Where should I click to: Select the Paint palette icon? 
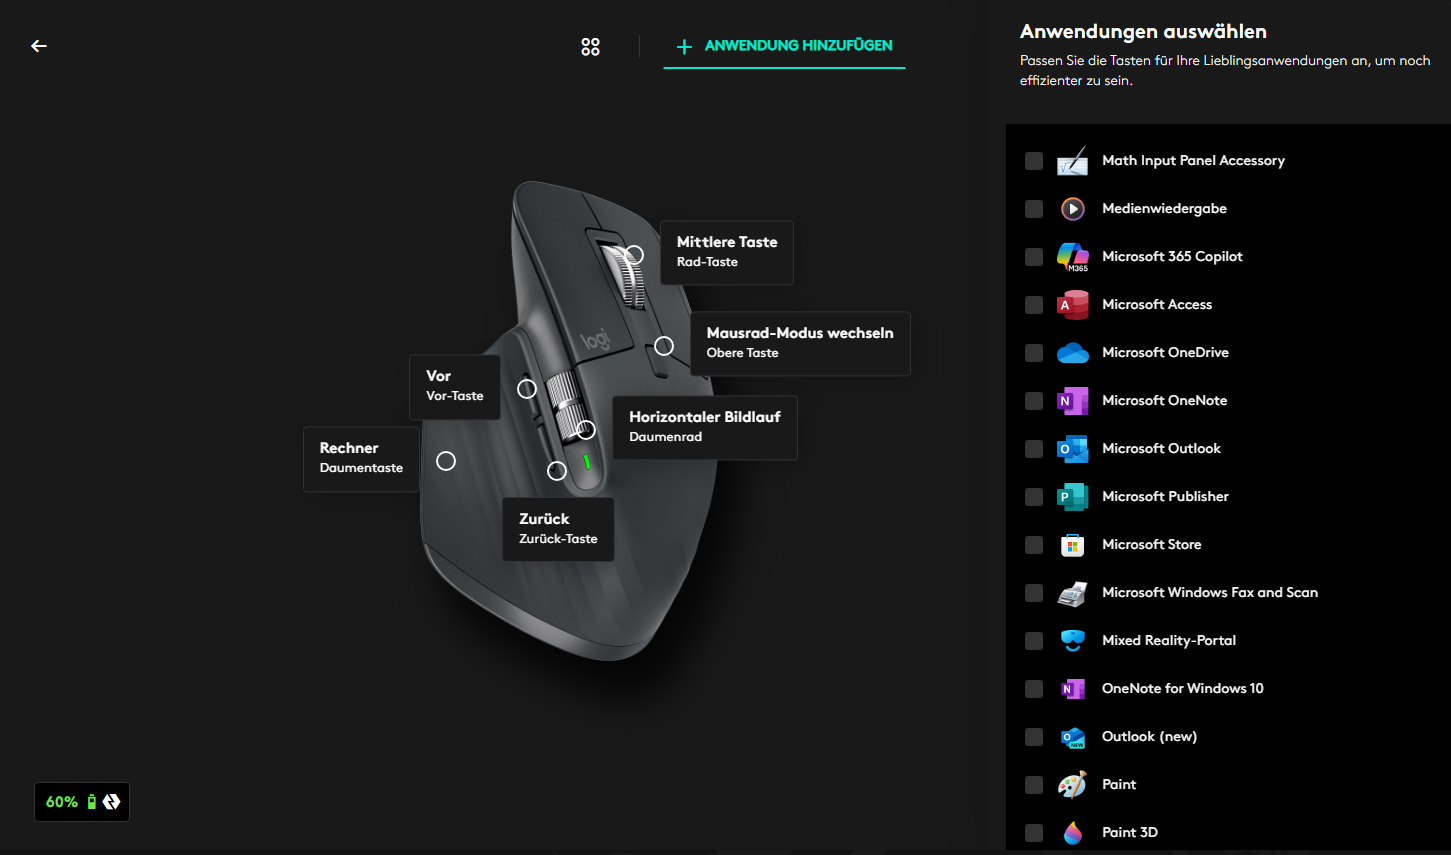(1073, 785)
